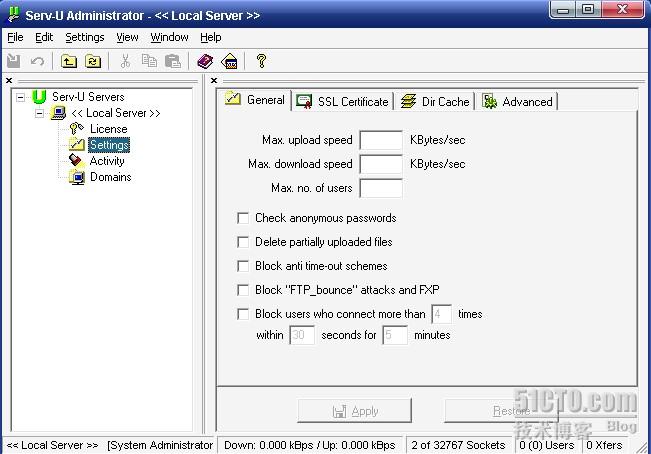Click the green Serv-U Servers icon
This screenshot has height=454, width=651.
pos(39,97)
